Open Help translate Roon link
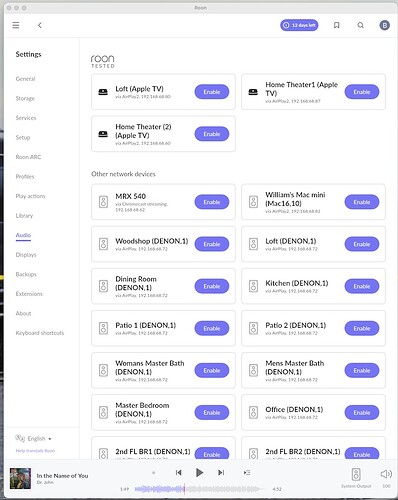 coord(35,451)
